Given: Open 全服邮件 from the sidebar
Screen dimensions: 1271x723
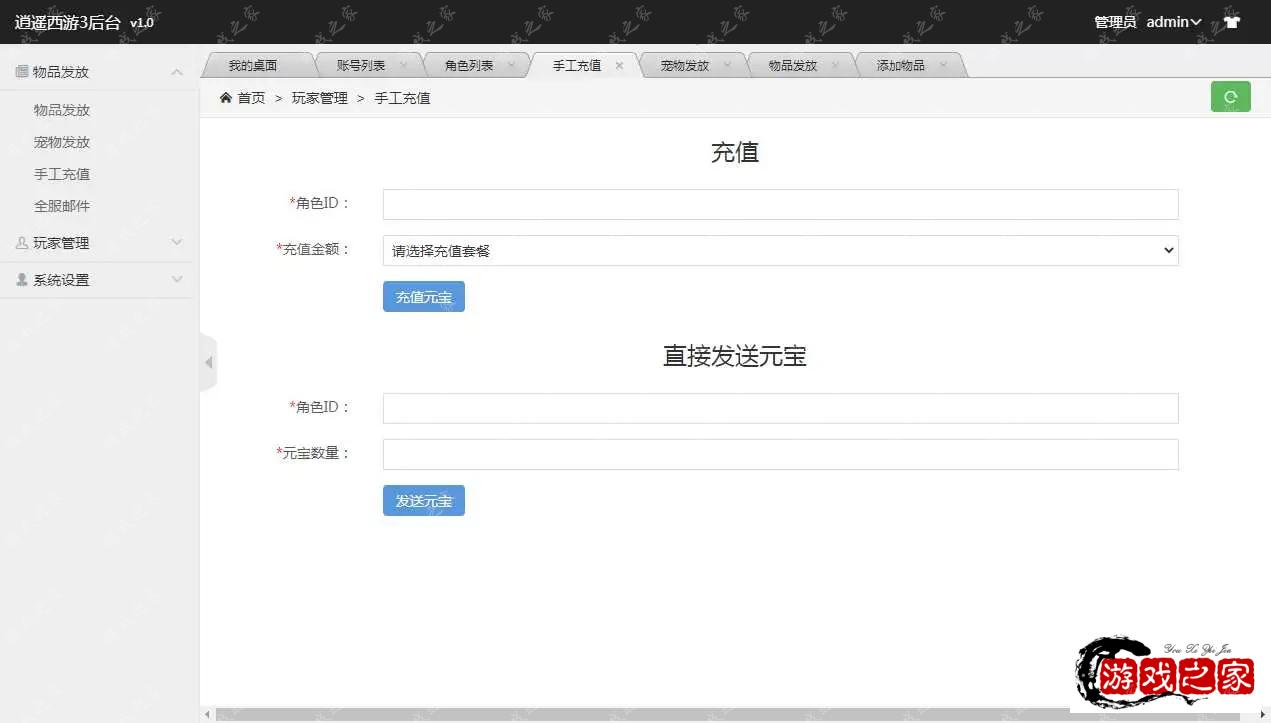Looking at the screenshot, I should (x=62, y=205).
